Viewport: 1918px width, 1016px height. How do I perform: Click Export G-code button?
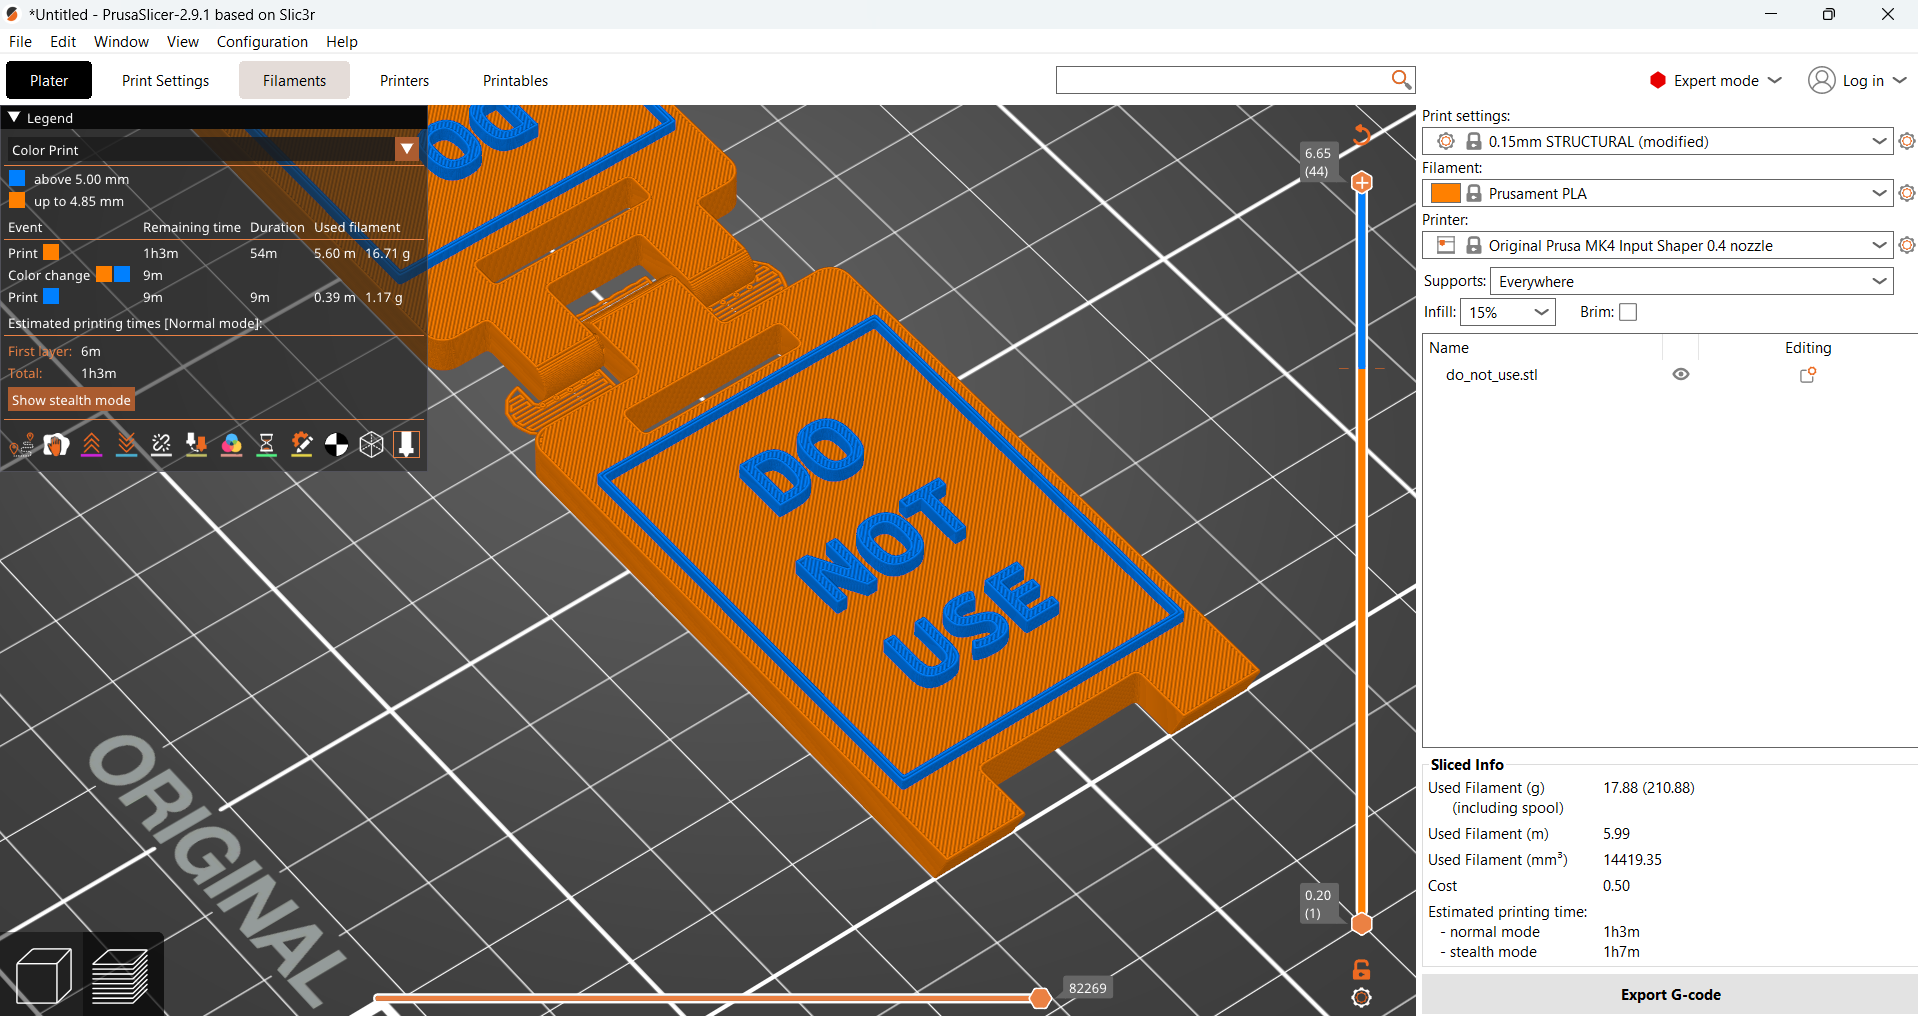tap(1670, 995)
